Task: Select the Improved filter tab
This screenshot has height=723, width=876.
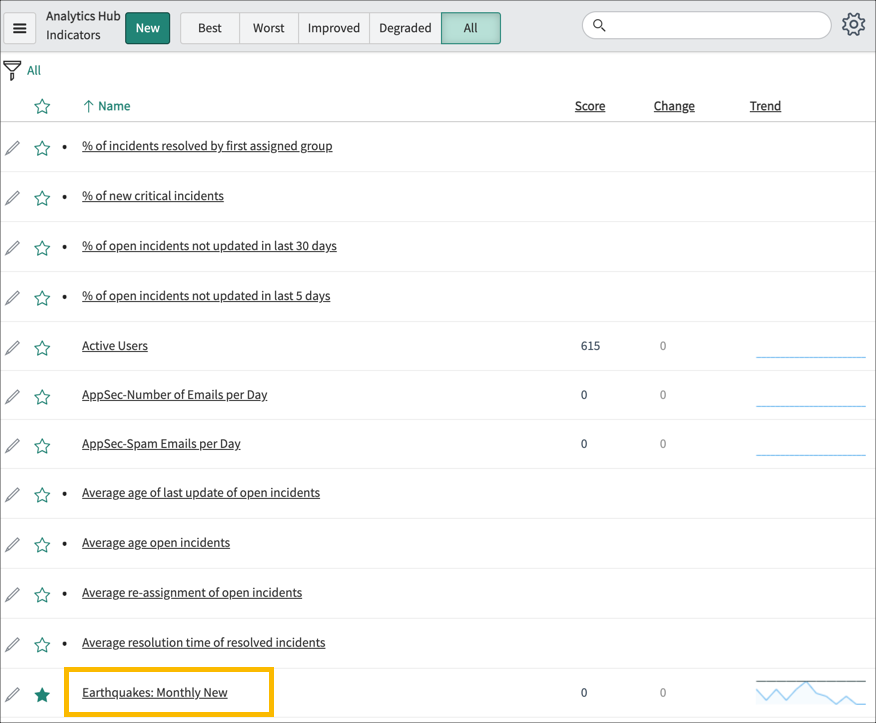Action: [x=333, y=28]
